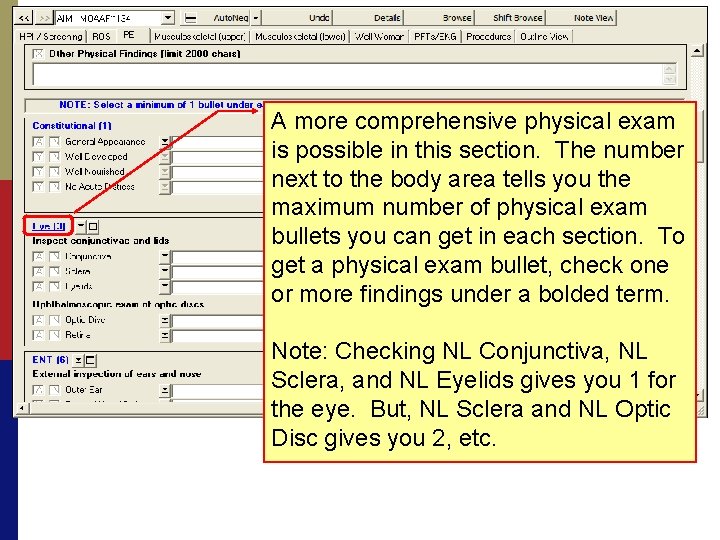Click the horizontal bar icon beside AutoNeg
This screenshot has height=540, width=720.
pos(190,18)
